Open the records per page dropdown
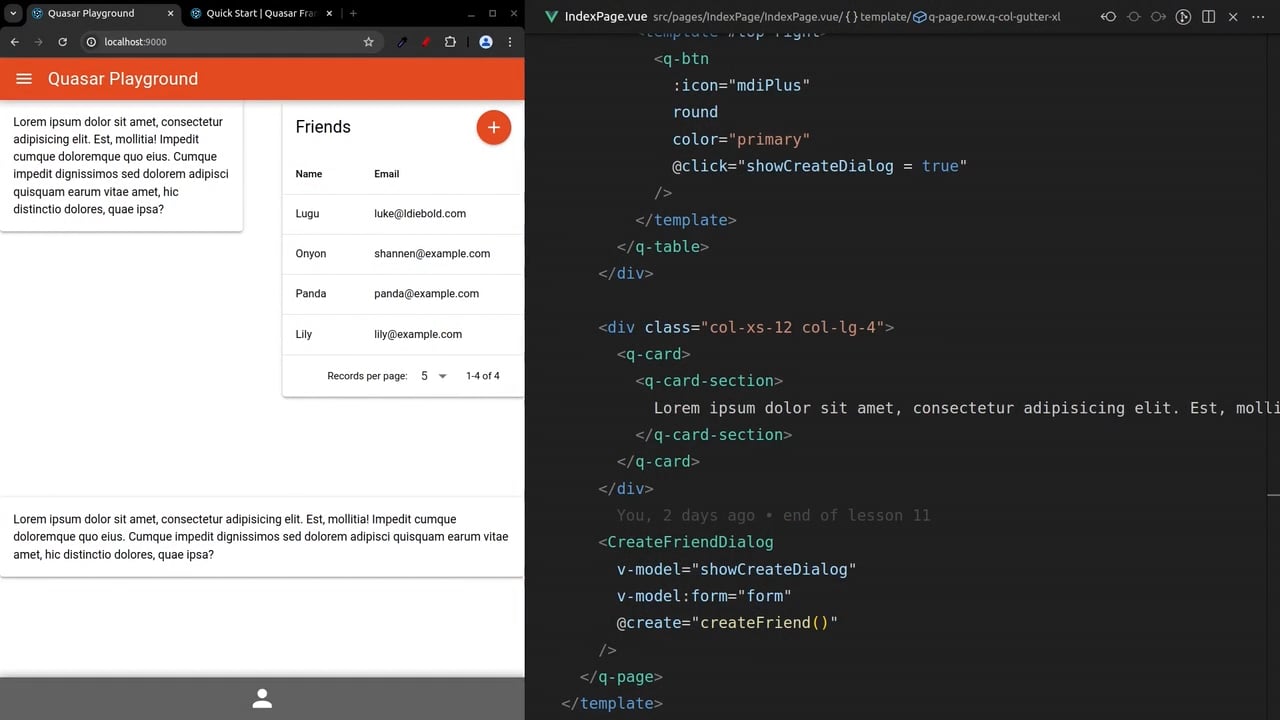The image size is (1280, 720). coord(433,376)
